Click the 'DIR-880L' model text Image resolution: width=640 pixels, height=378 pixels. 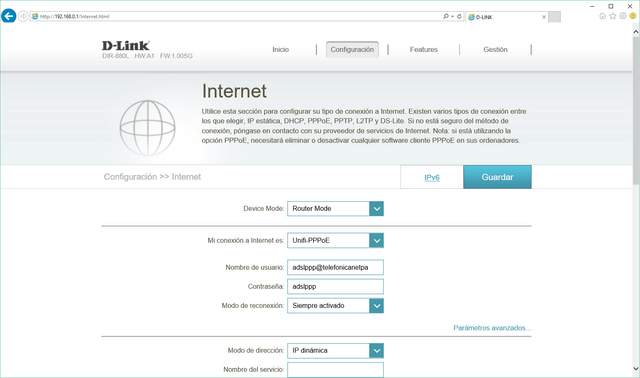(116, 56)
